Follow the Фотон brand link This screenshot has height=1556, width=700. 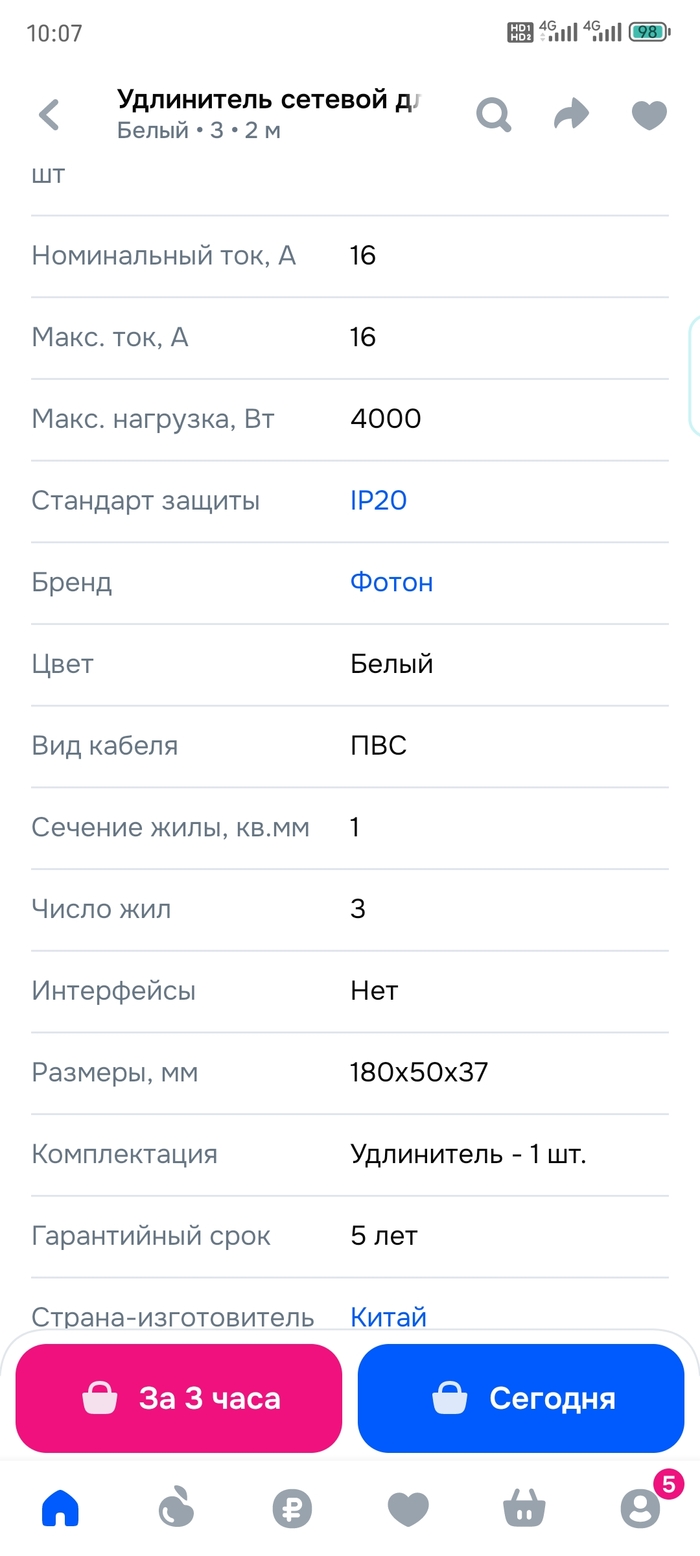[391, 583]
